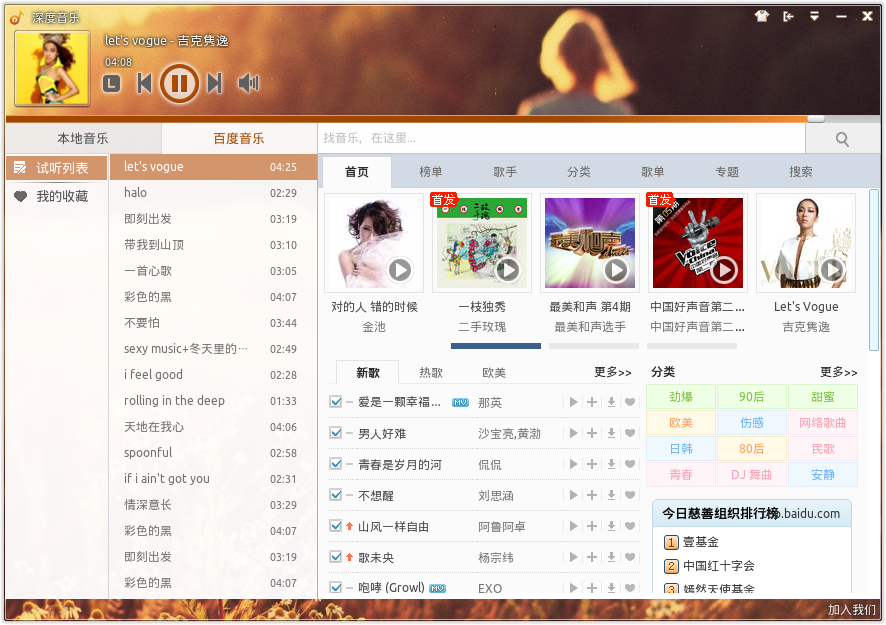Screen dimensions: 886x625
Task: Open 我的收藏 favorites list
Action: [x=57, y=196]
